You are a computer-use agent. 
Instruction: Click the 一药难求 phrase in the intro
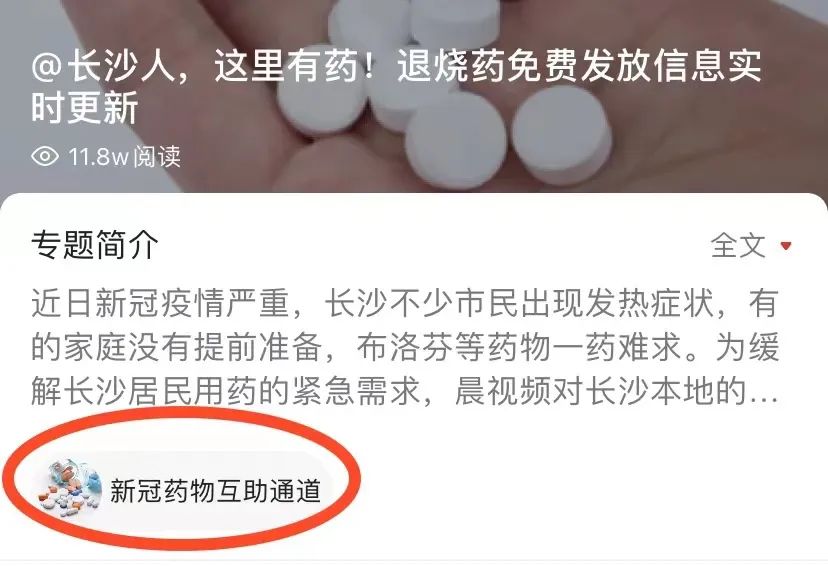point(616,347)
